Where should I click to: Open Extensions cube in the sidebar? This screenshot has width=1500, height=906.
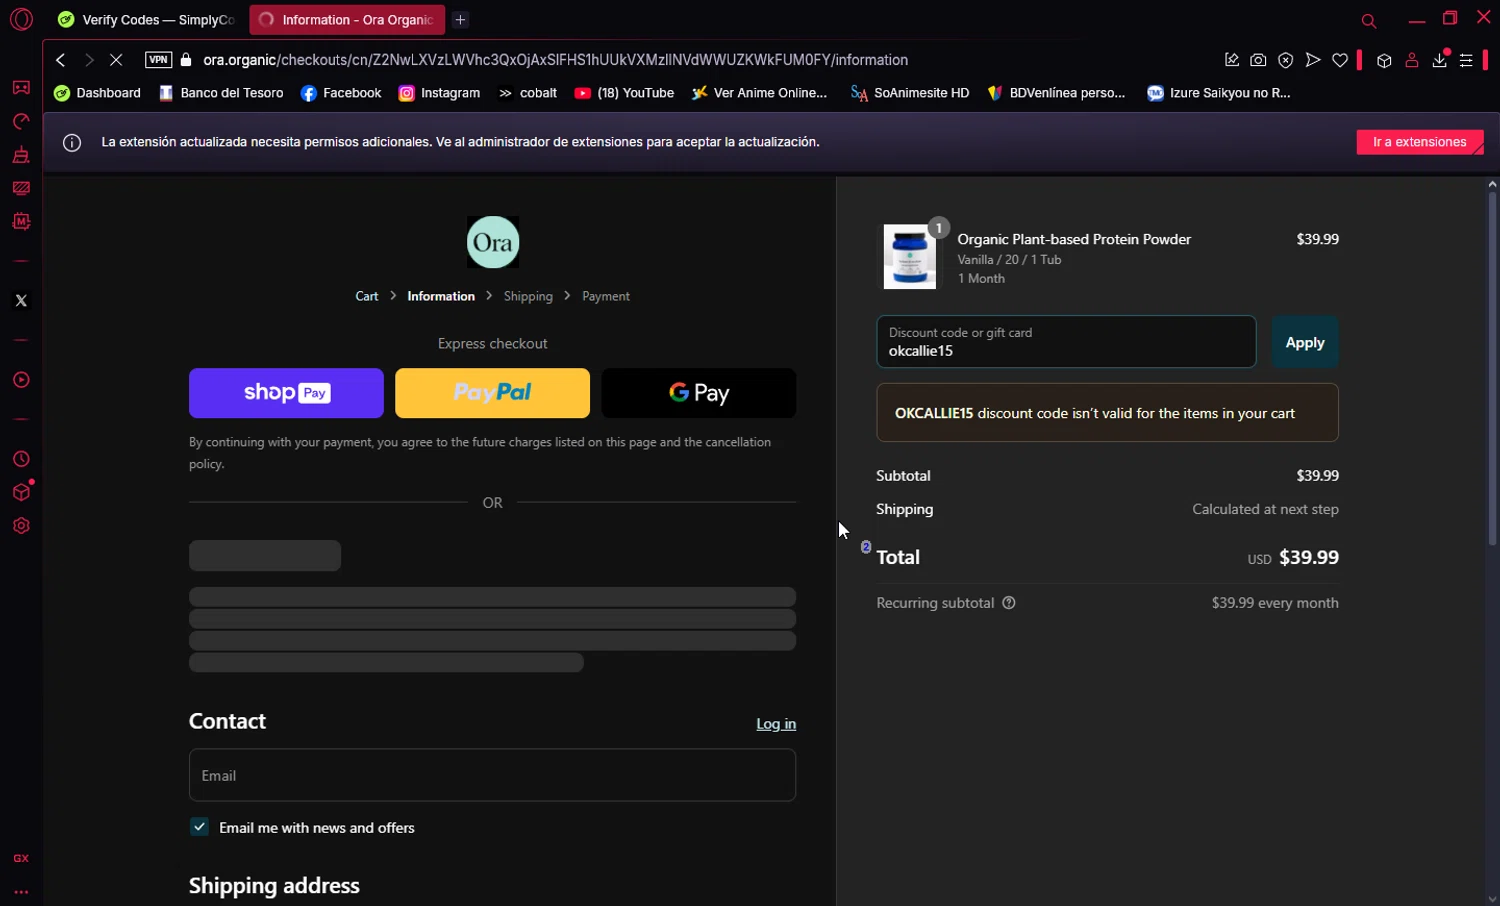pos(21,492)
